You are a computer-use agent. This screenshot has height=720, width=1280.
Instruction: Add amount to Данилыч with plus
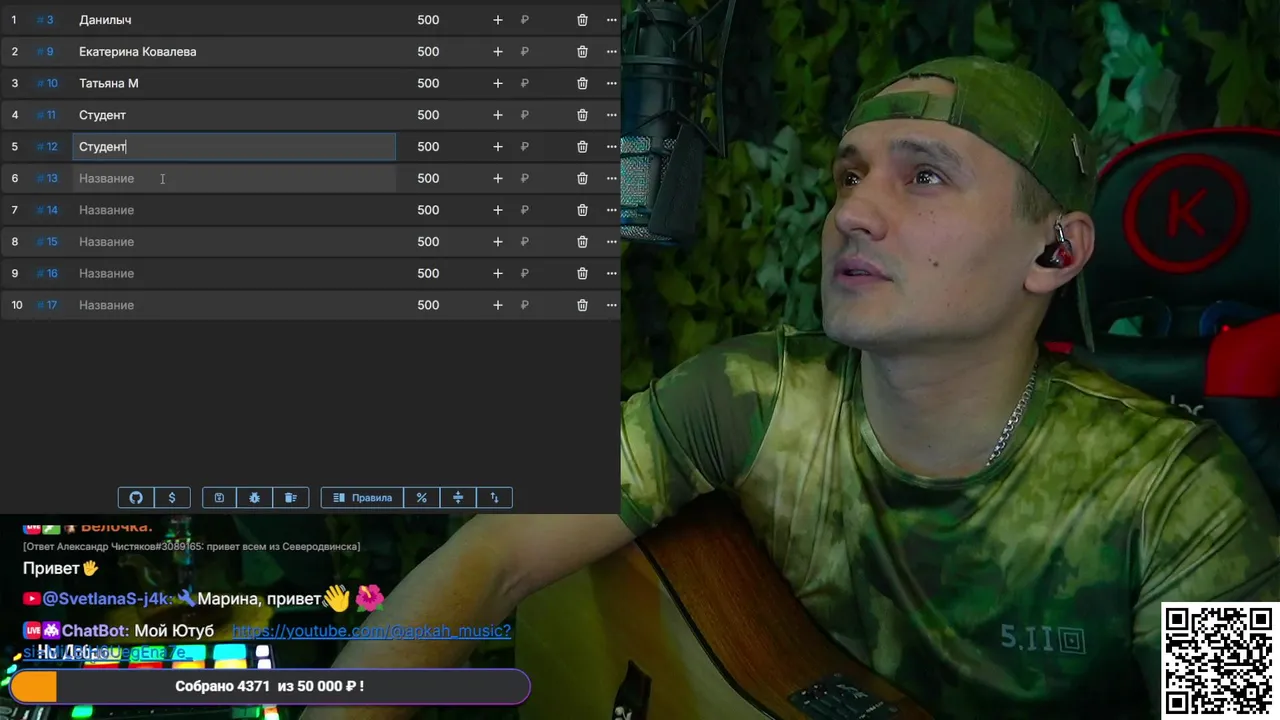[x=498, y=20]
